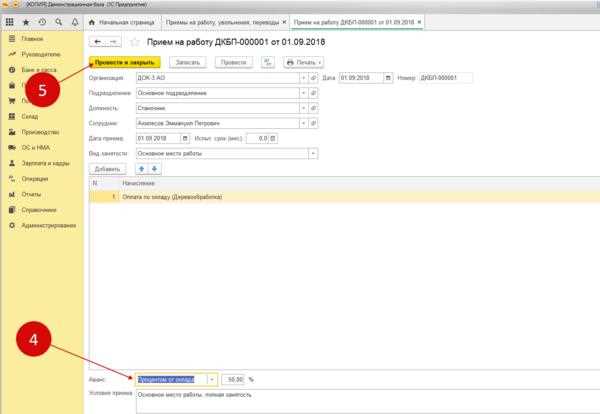
Task: Click into the Должность field
Action: [x=218, y=108]
